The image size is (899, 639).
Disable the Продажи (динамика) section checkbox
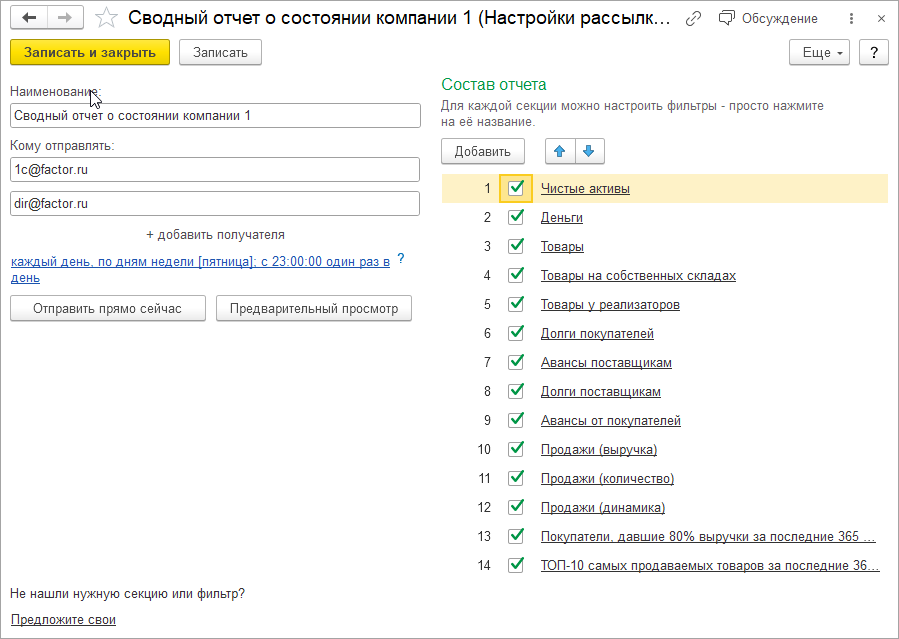pos(516,507)
